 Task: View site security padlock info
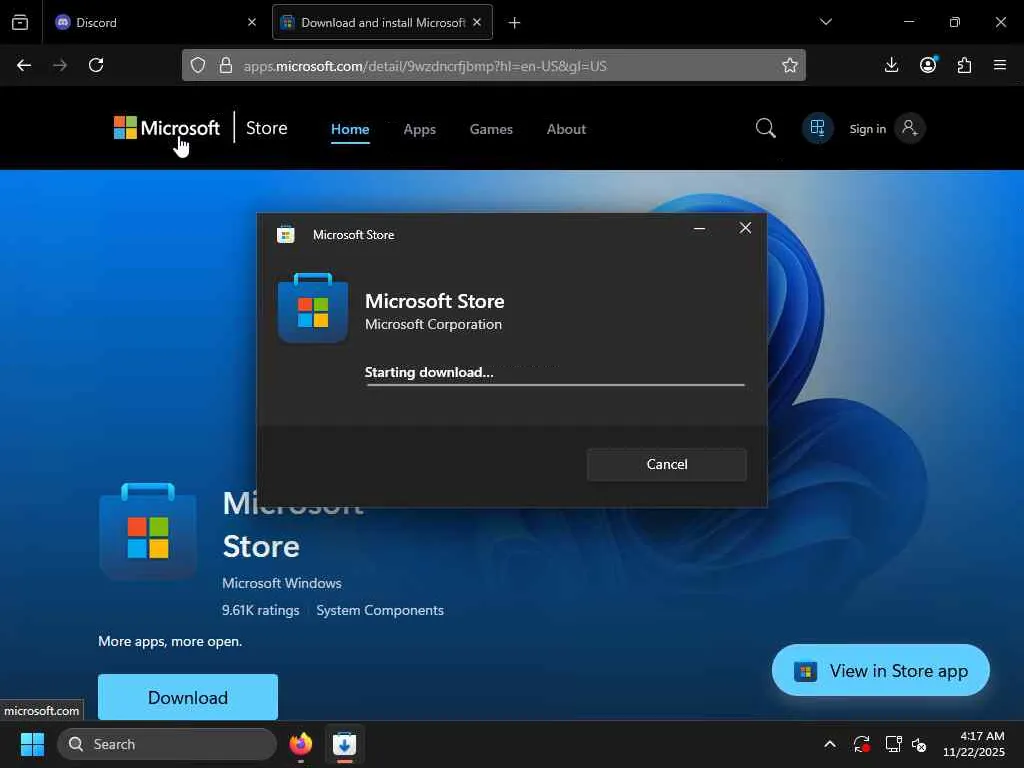(225, 65)
